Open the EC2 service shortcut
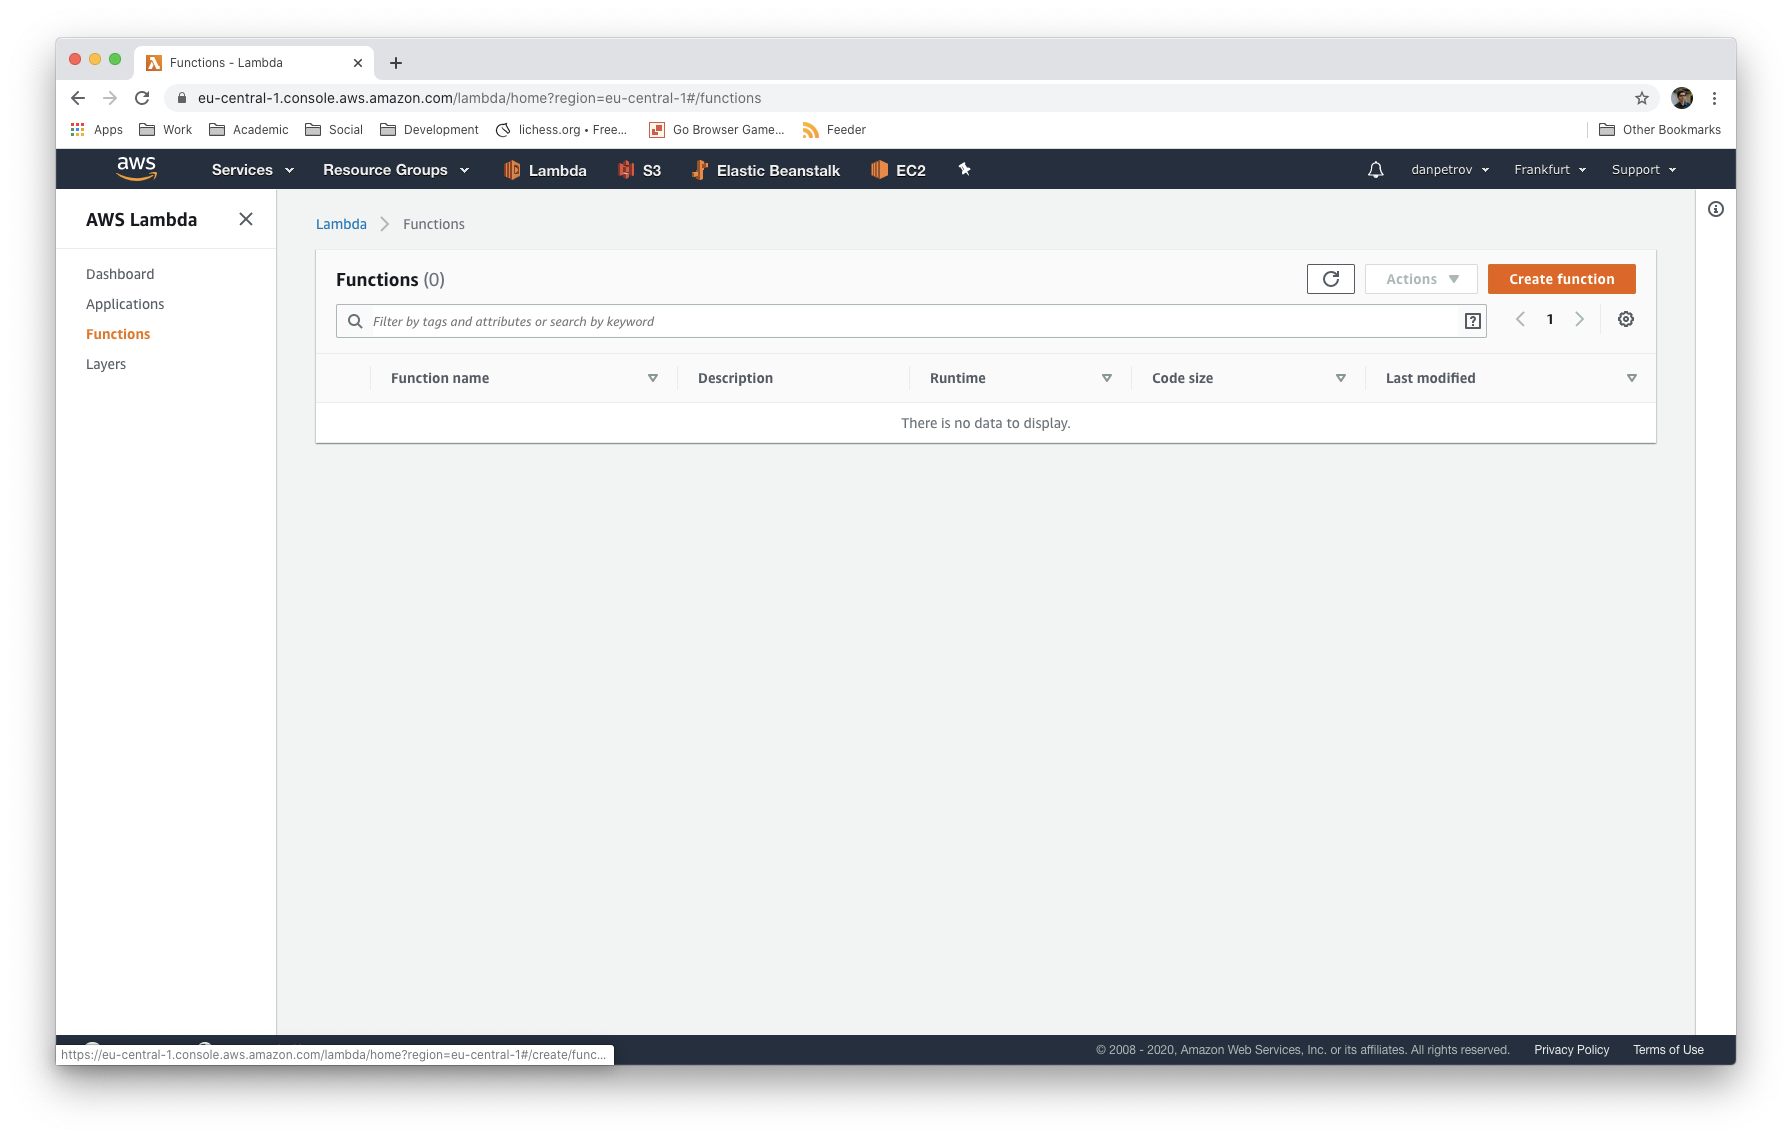The image size is (1792, 1139). (x=897, y=169)
